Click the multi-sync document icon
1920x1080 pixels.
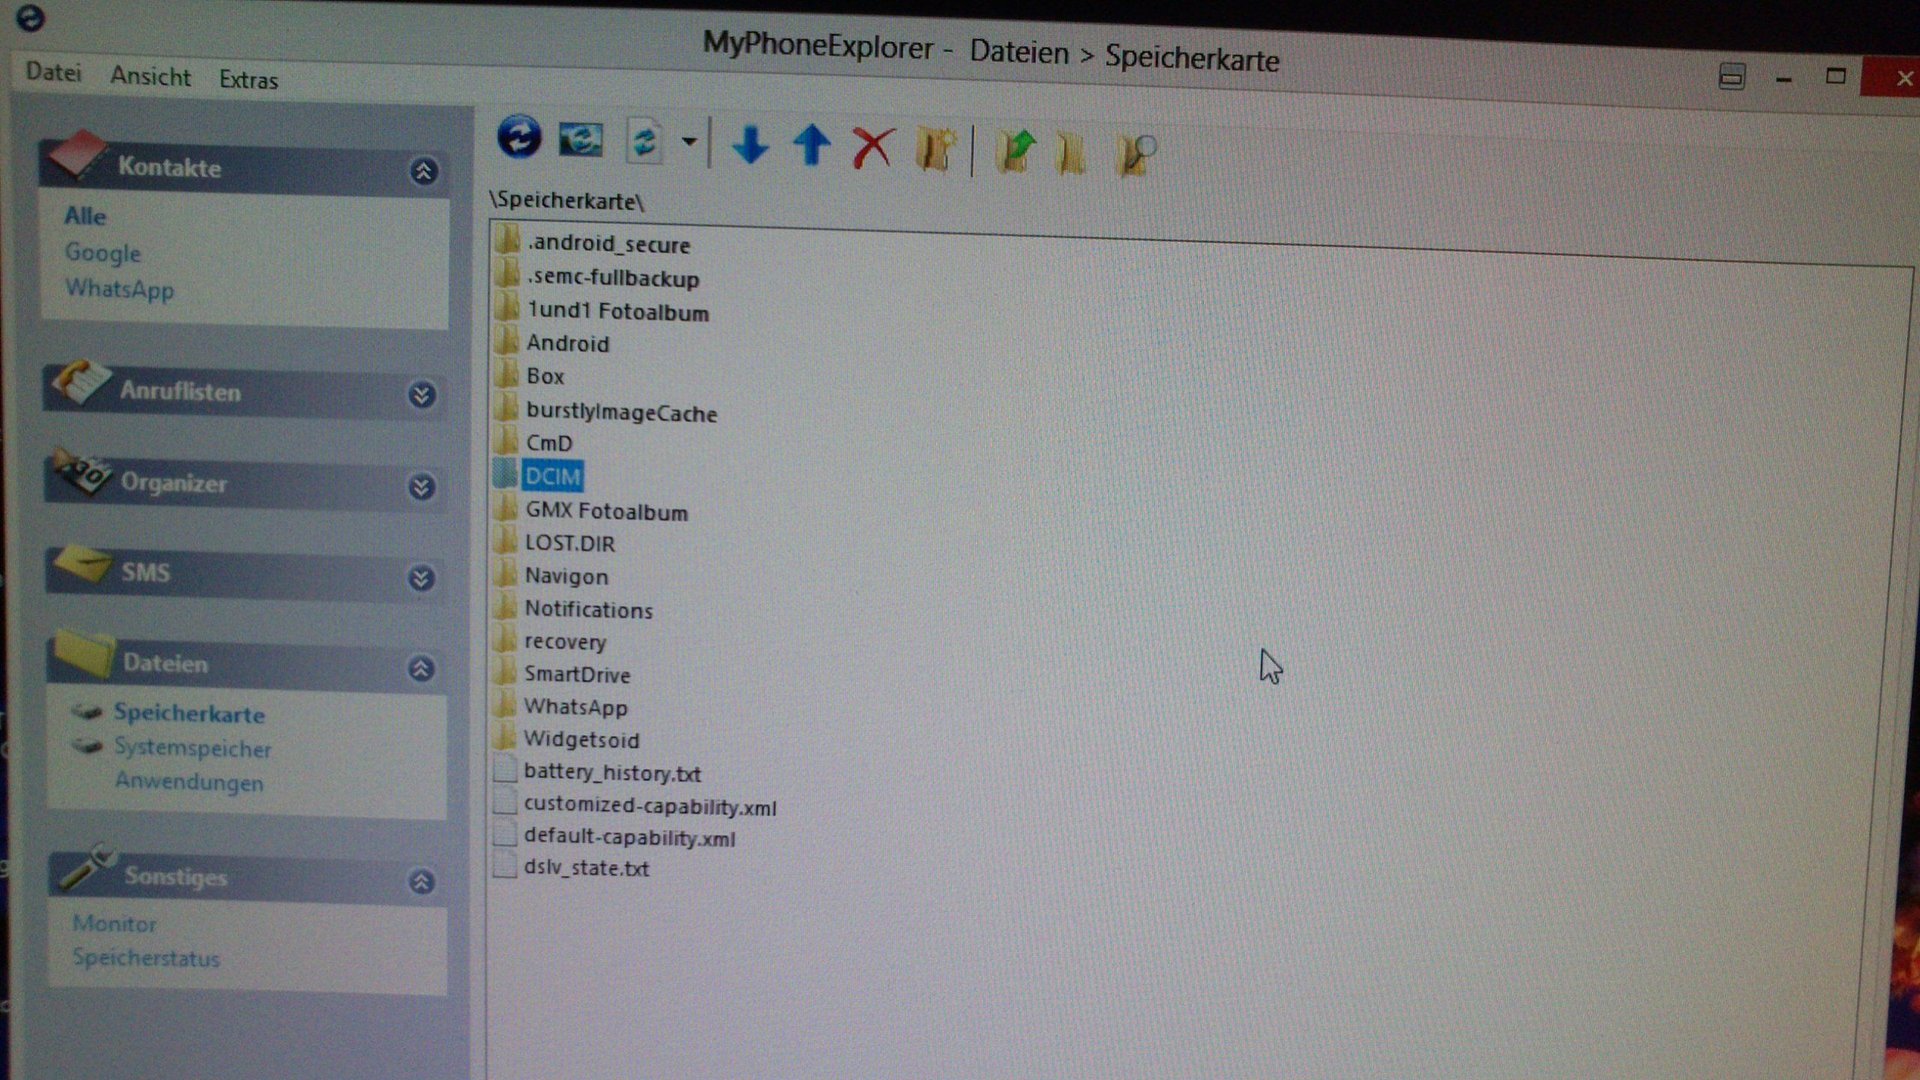click(644, 141)
